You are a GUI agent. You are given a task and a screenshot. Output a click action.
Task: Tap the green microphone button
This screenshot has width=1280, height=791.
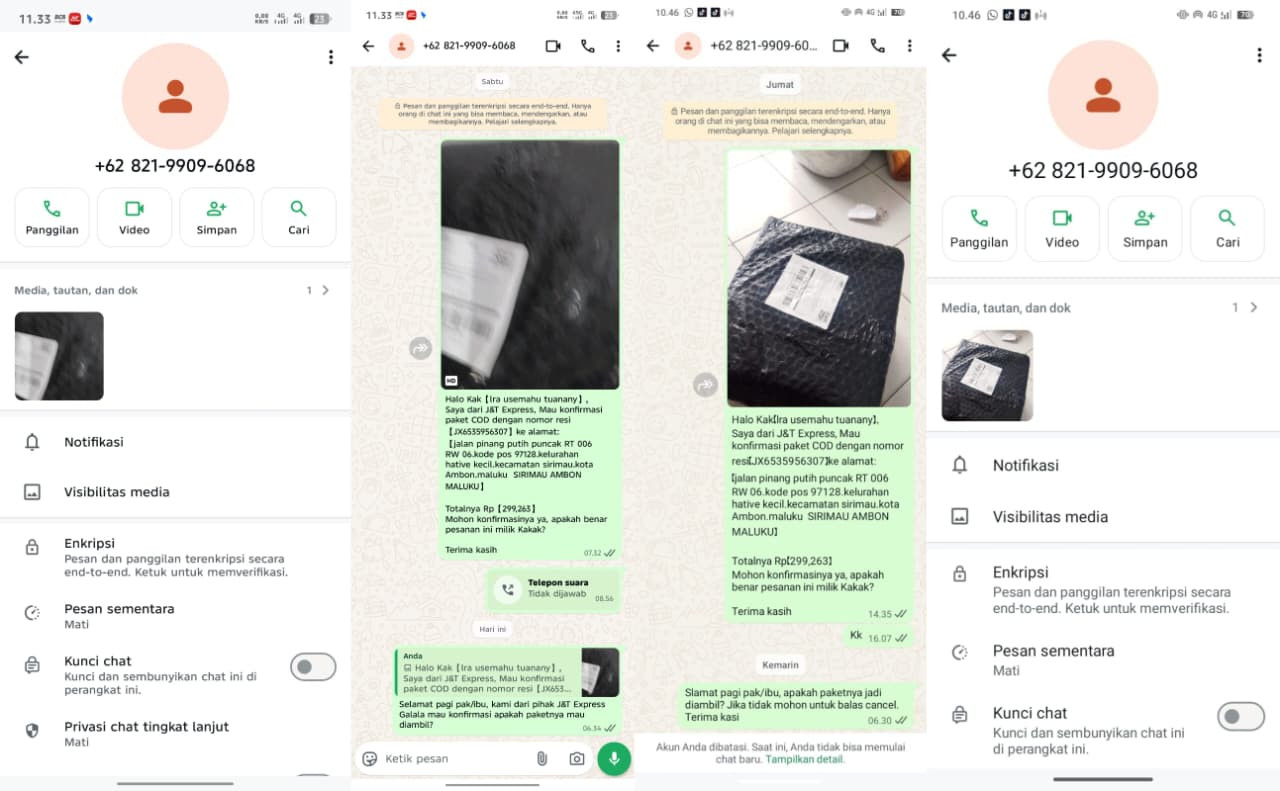pos(614,759)
